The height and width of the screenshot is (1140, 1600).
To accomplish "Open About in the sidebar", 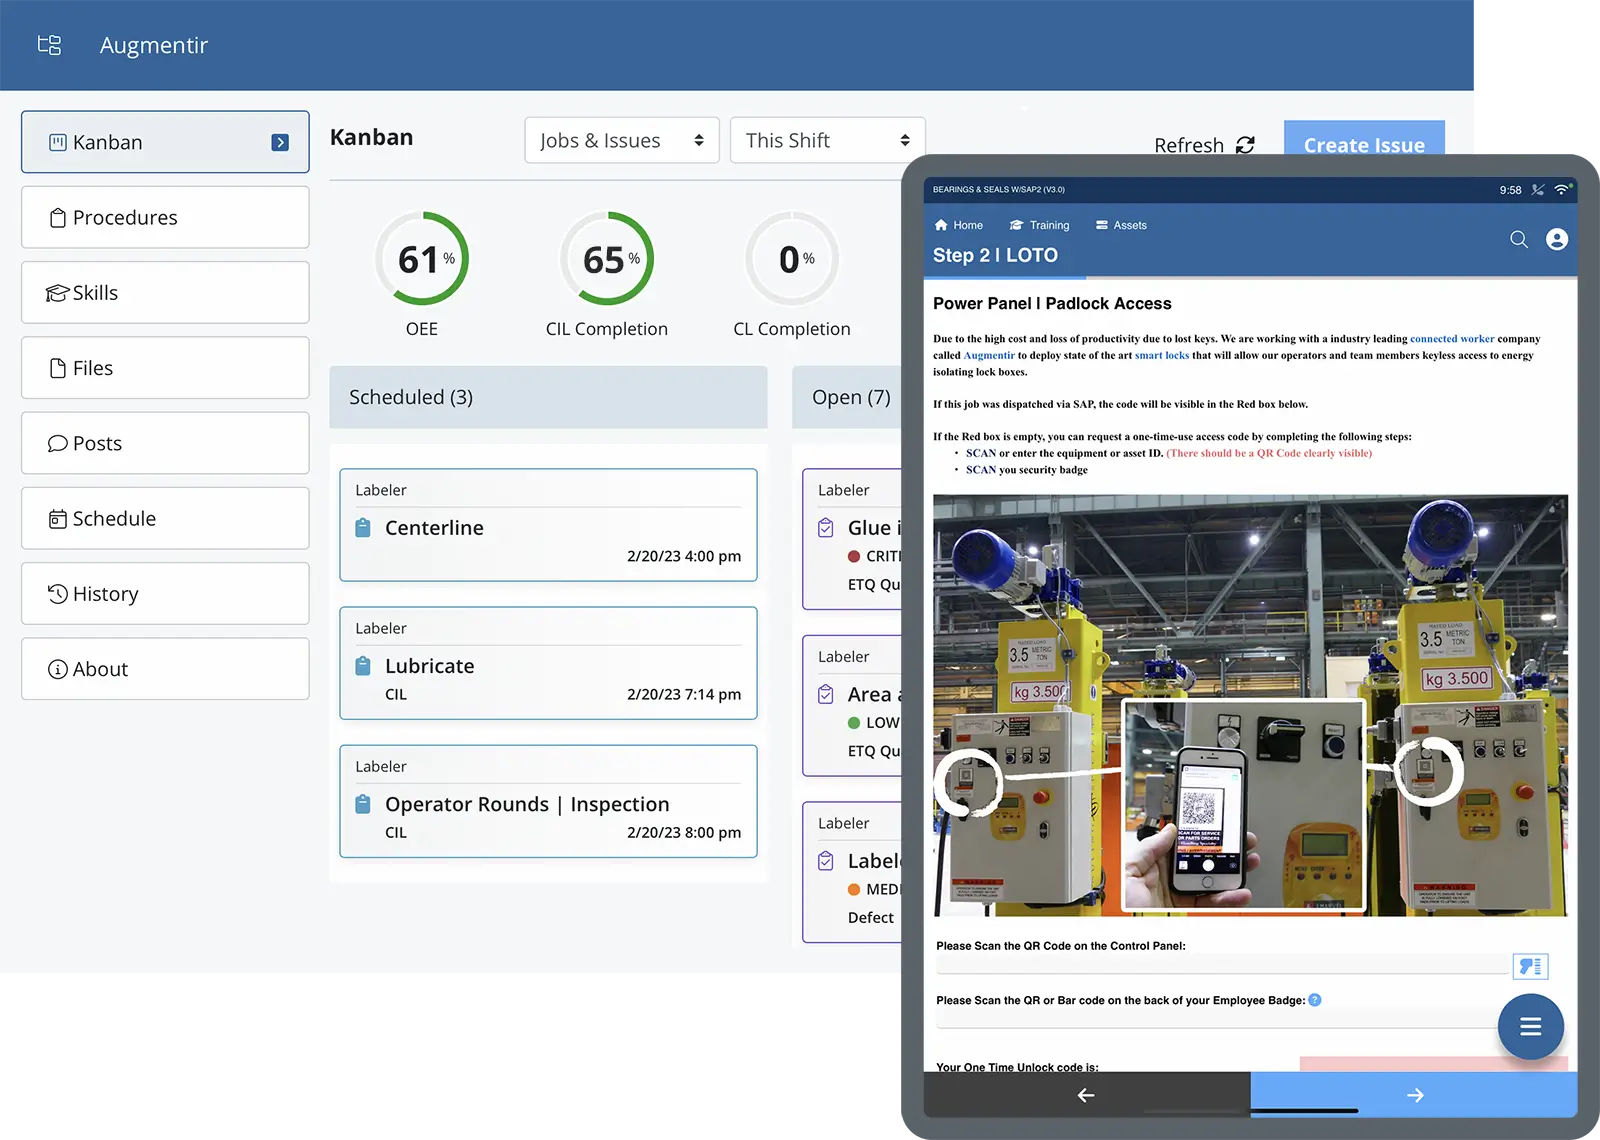I will pyautogui.click(x=165, y=669).
